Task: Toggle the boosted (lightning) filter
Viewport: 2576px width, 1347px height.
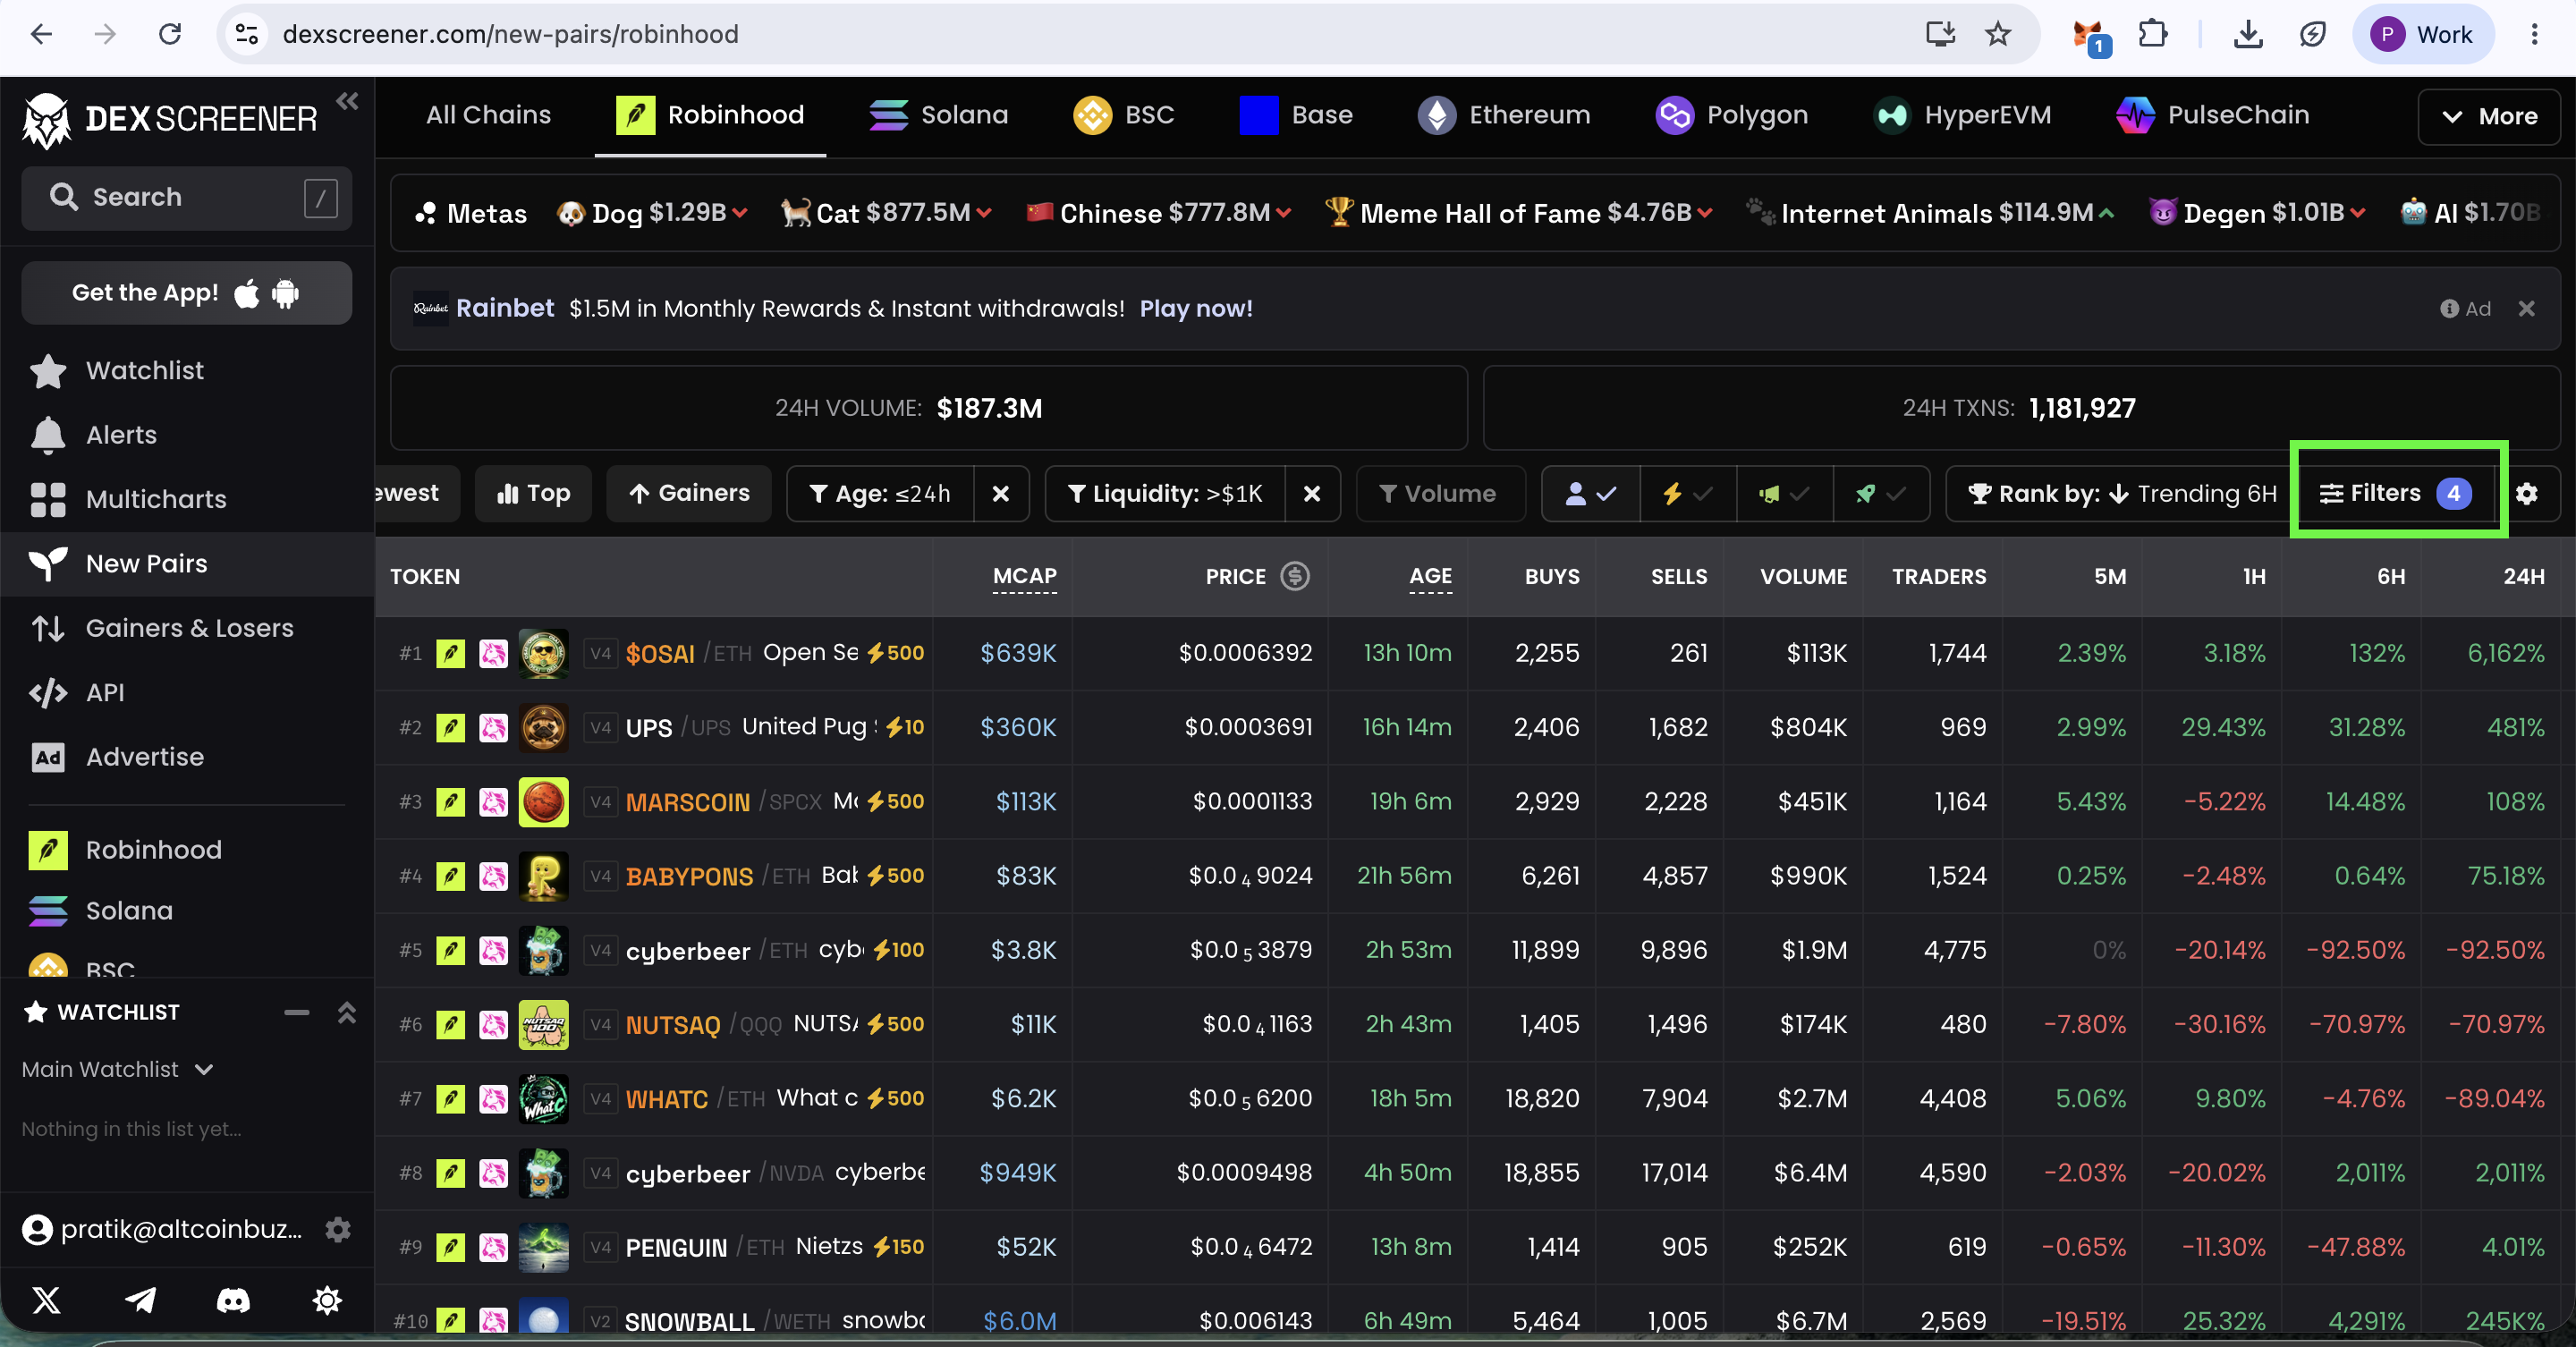Action: [x=1688, y=493]
